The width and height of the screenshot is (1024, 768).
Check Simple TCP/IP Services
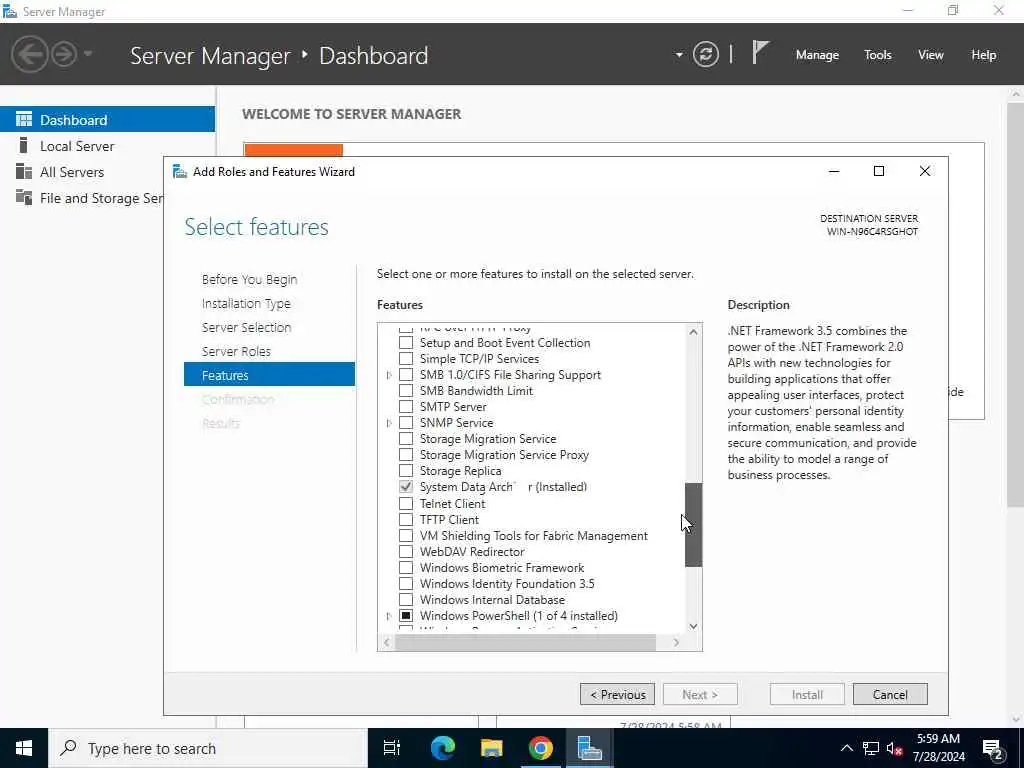406,359
